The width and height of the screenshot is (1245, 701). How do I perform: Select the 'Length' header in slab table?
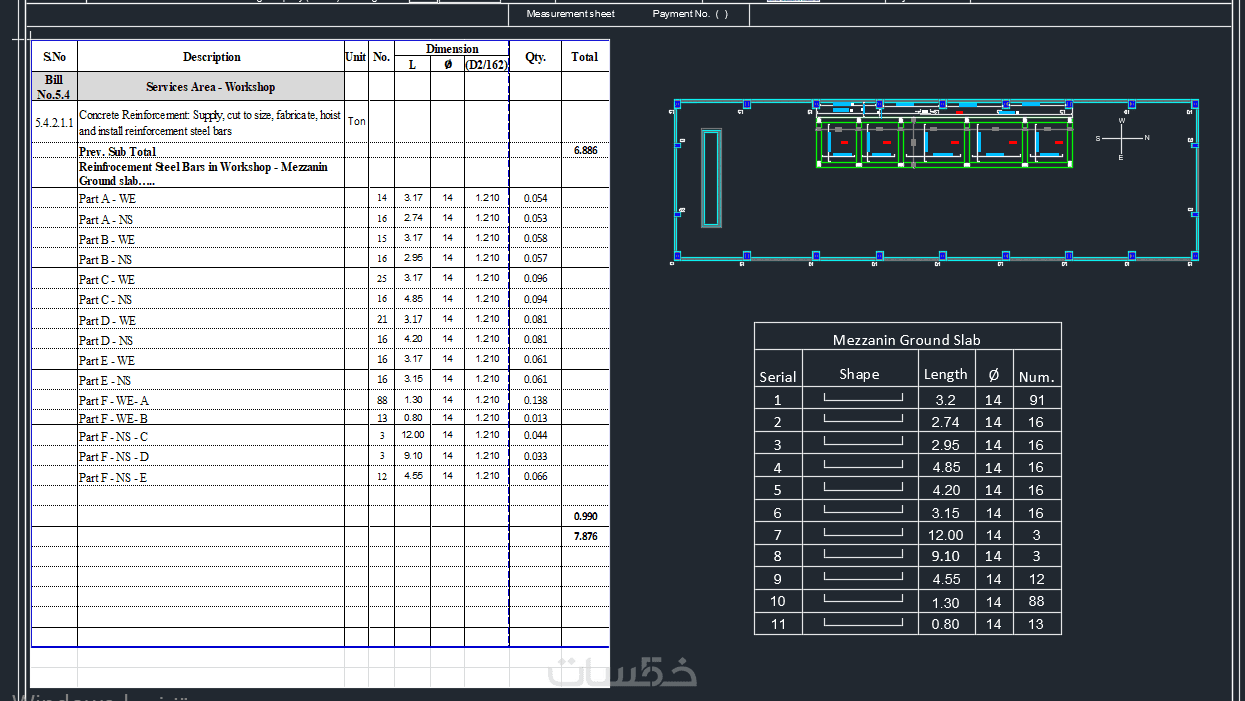946,374
